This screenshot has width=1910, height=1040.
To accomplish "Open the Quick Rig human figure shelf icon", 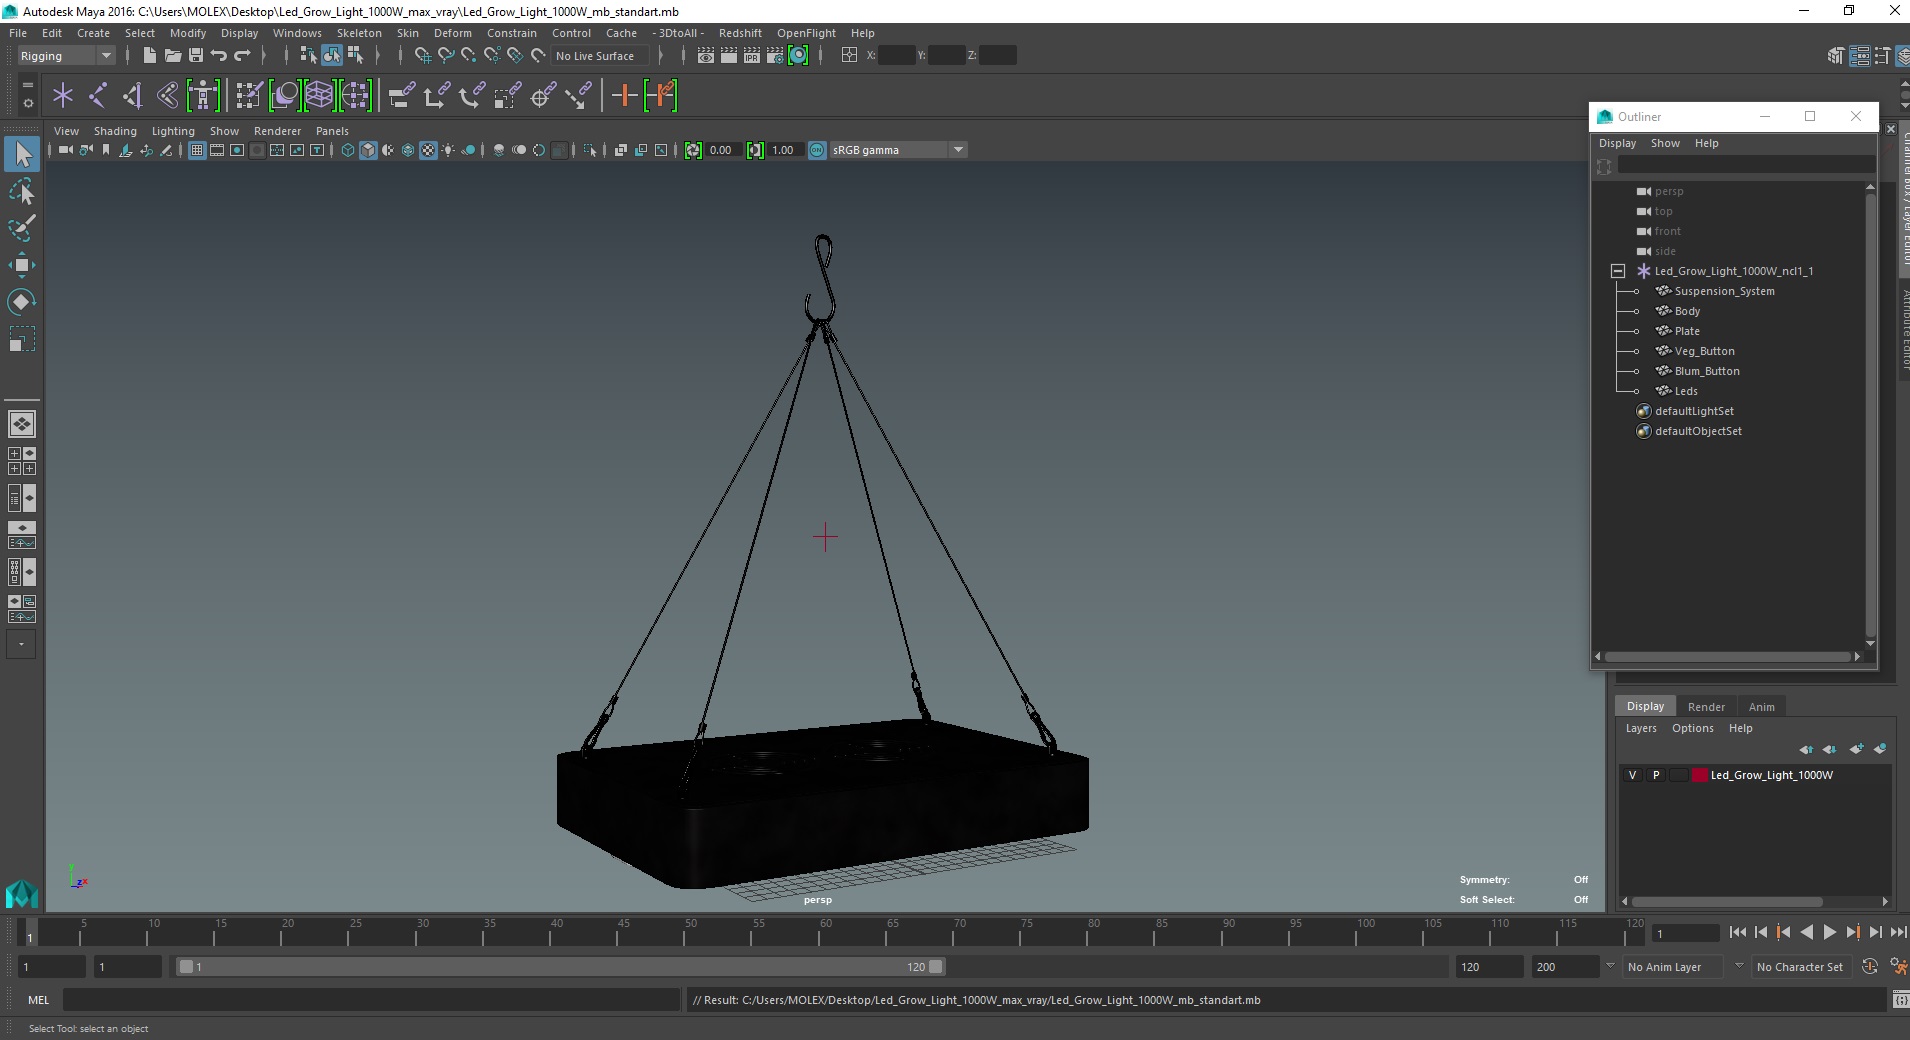I will pos(203,96).
